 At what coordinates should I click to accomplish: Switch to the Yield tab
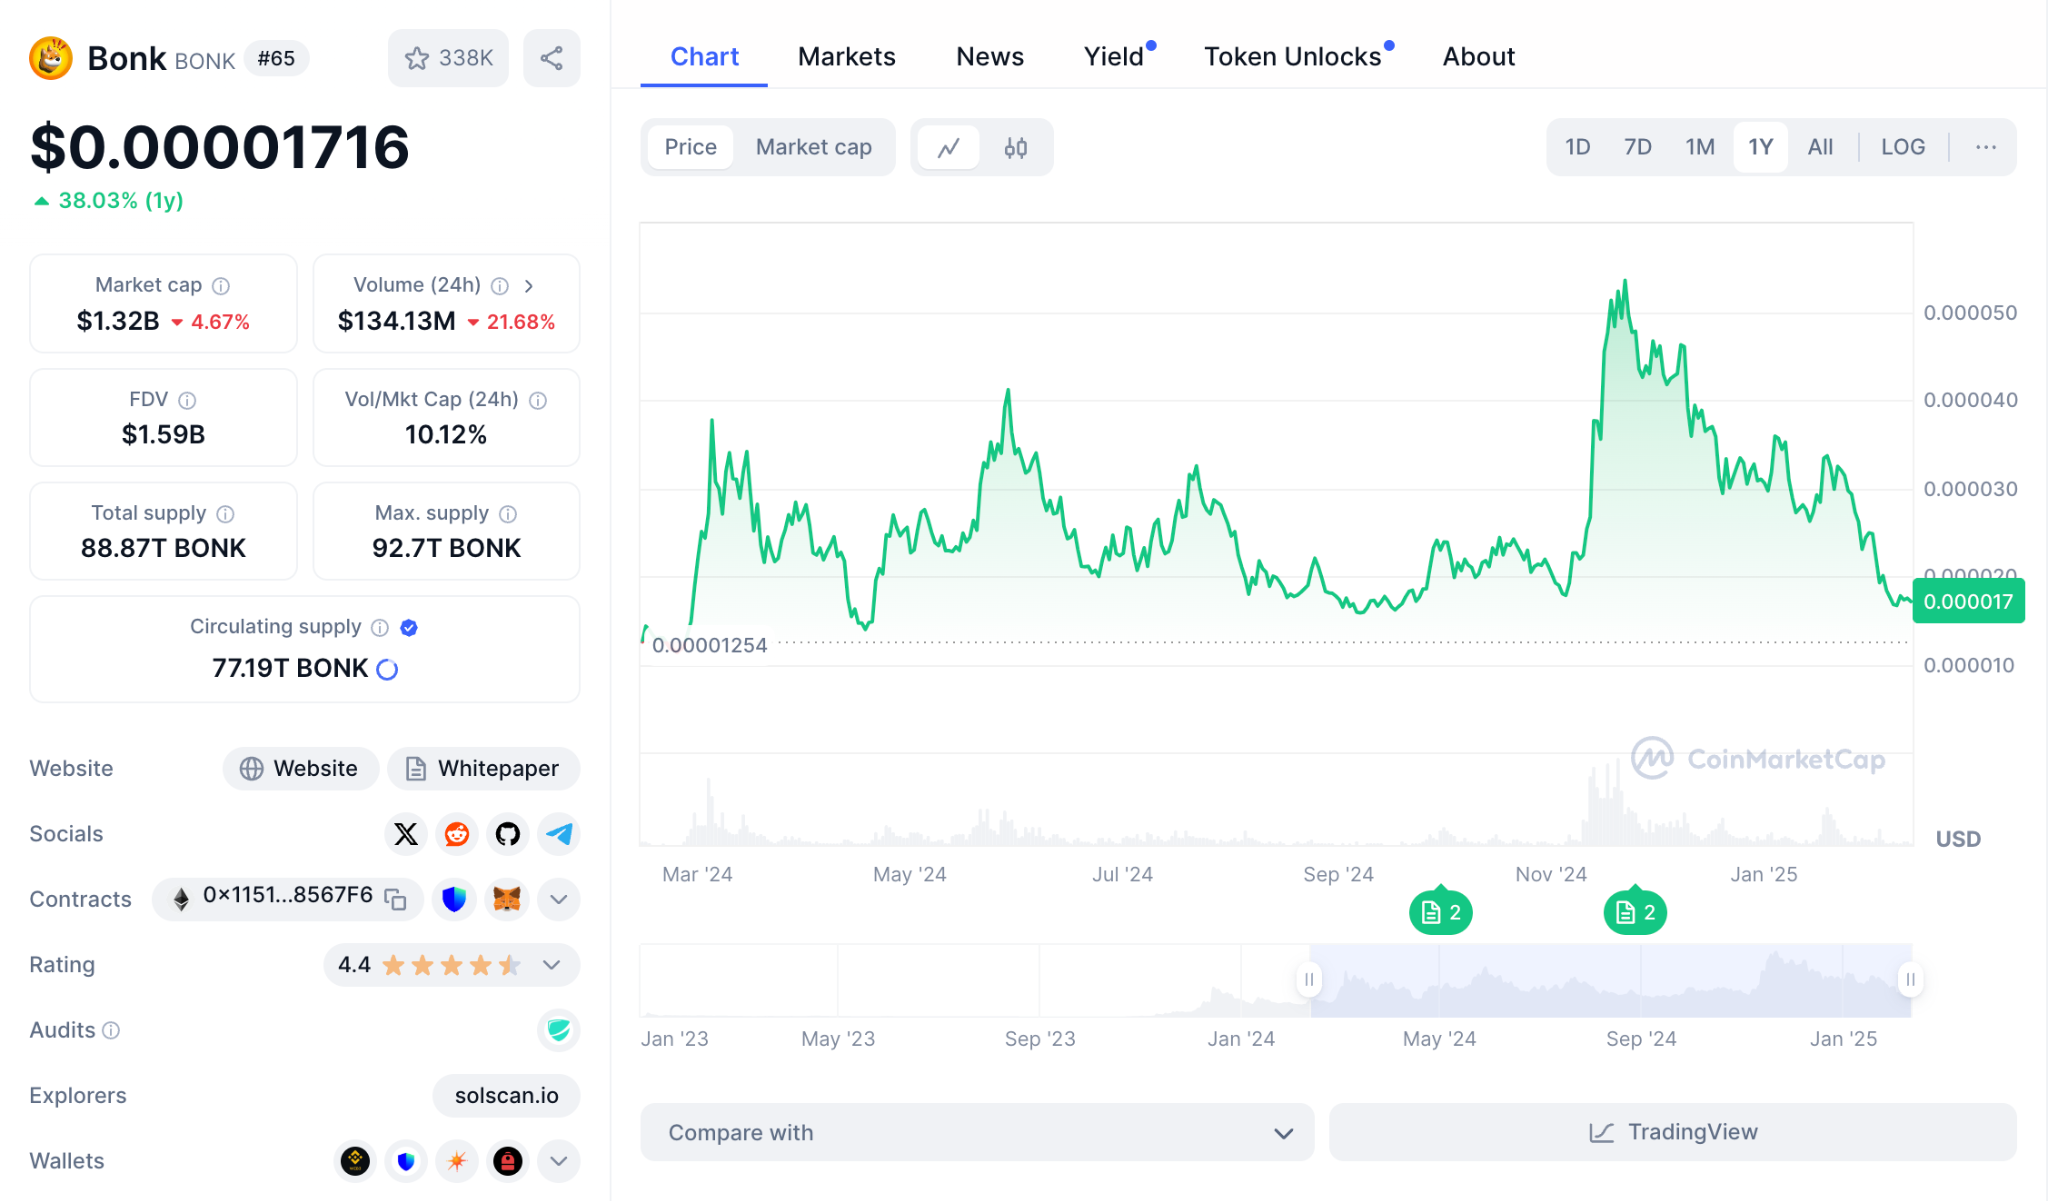click(1115, 57)
